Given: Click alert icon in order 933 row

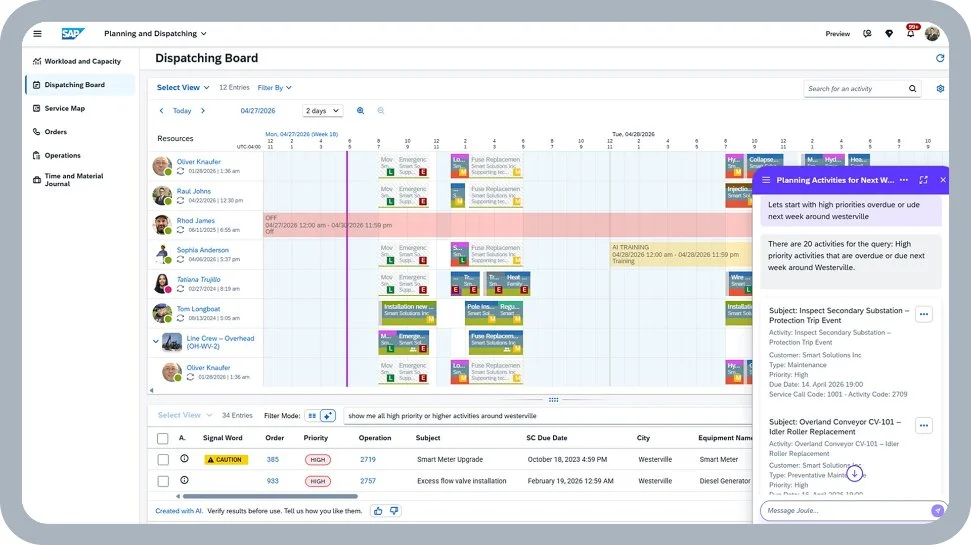Looking at the screenshot, I should (184, 480).
